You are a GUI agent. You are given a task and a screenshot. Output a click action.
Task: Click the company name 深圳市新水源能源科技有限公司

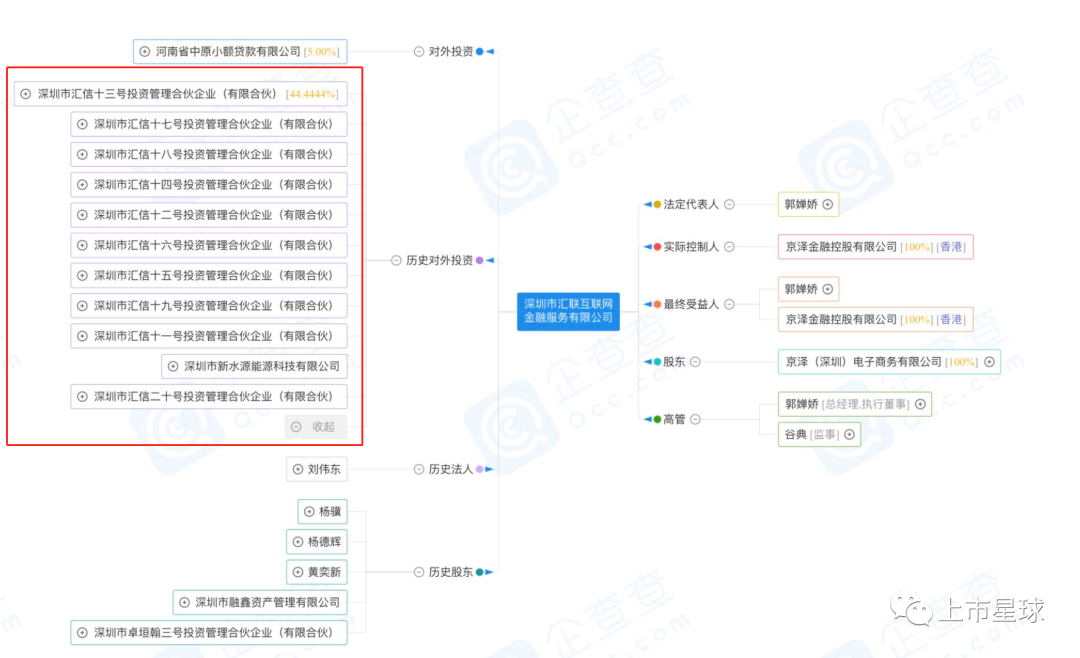[x=262, y=367]
